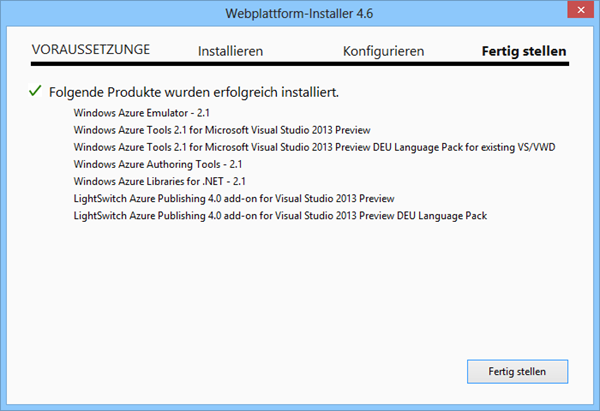Screen dimensions: 600x411
Task: Select Azure Tools DEU Language Pack for existing VS/VWD
Action: click(314, 146)
